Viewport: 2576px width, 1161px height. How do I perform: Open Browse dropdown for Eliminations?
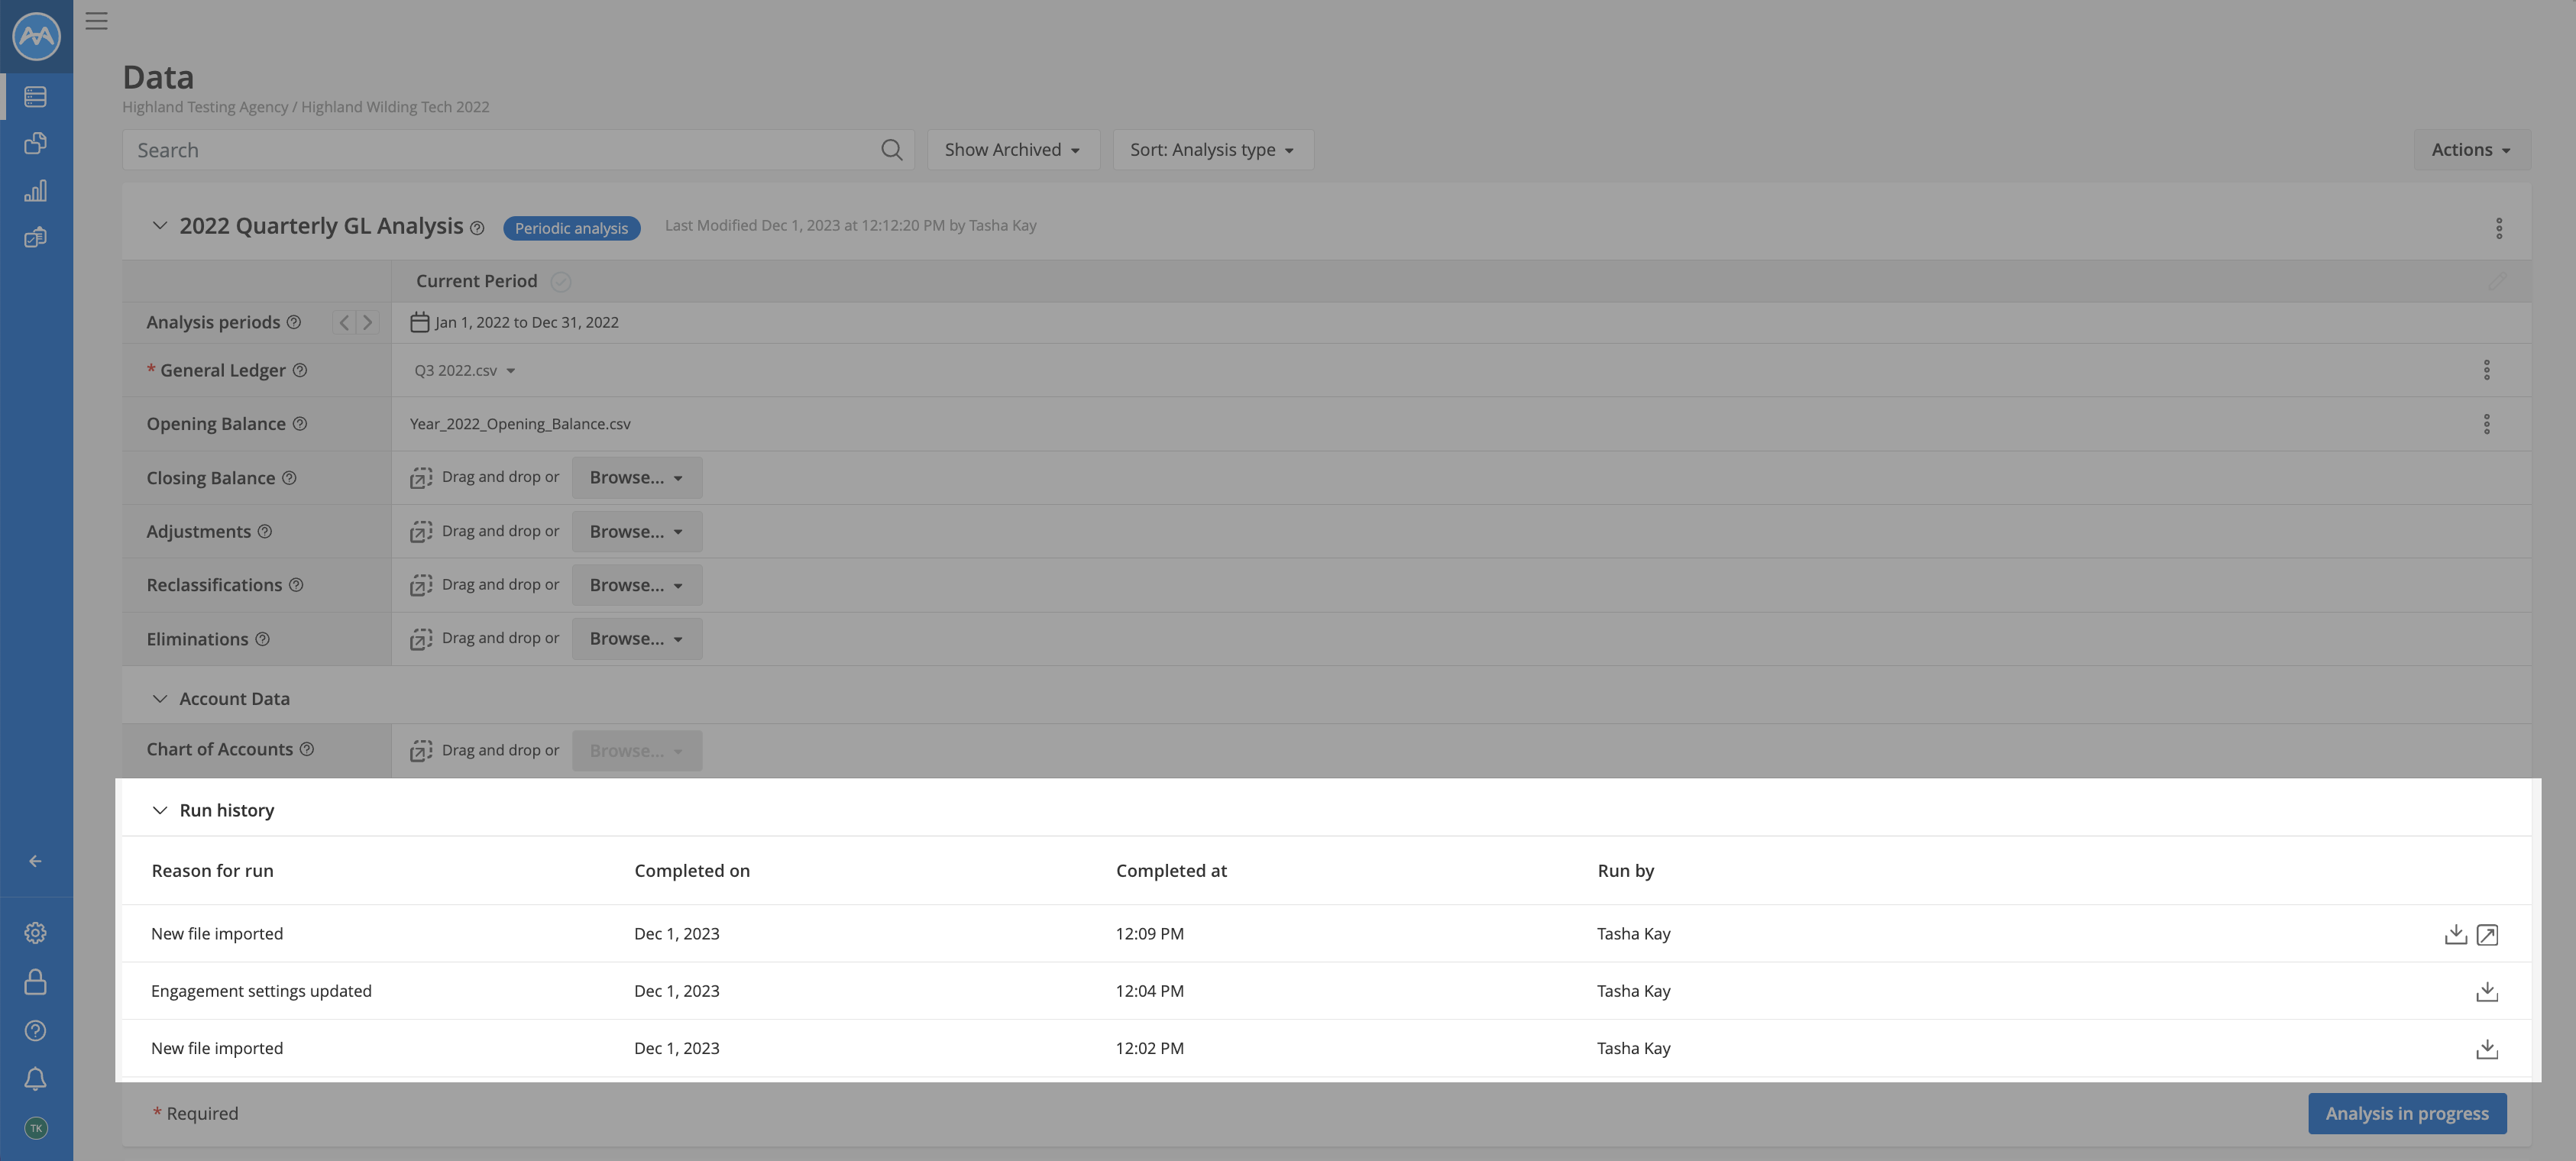tap(637, 639)
